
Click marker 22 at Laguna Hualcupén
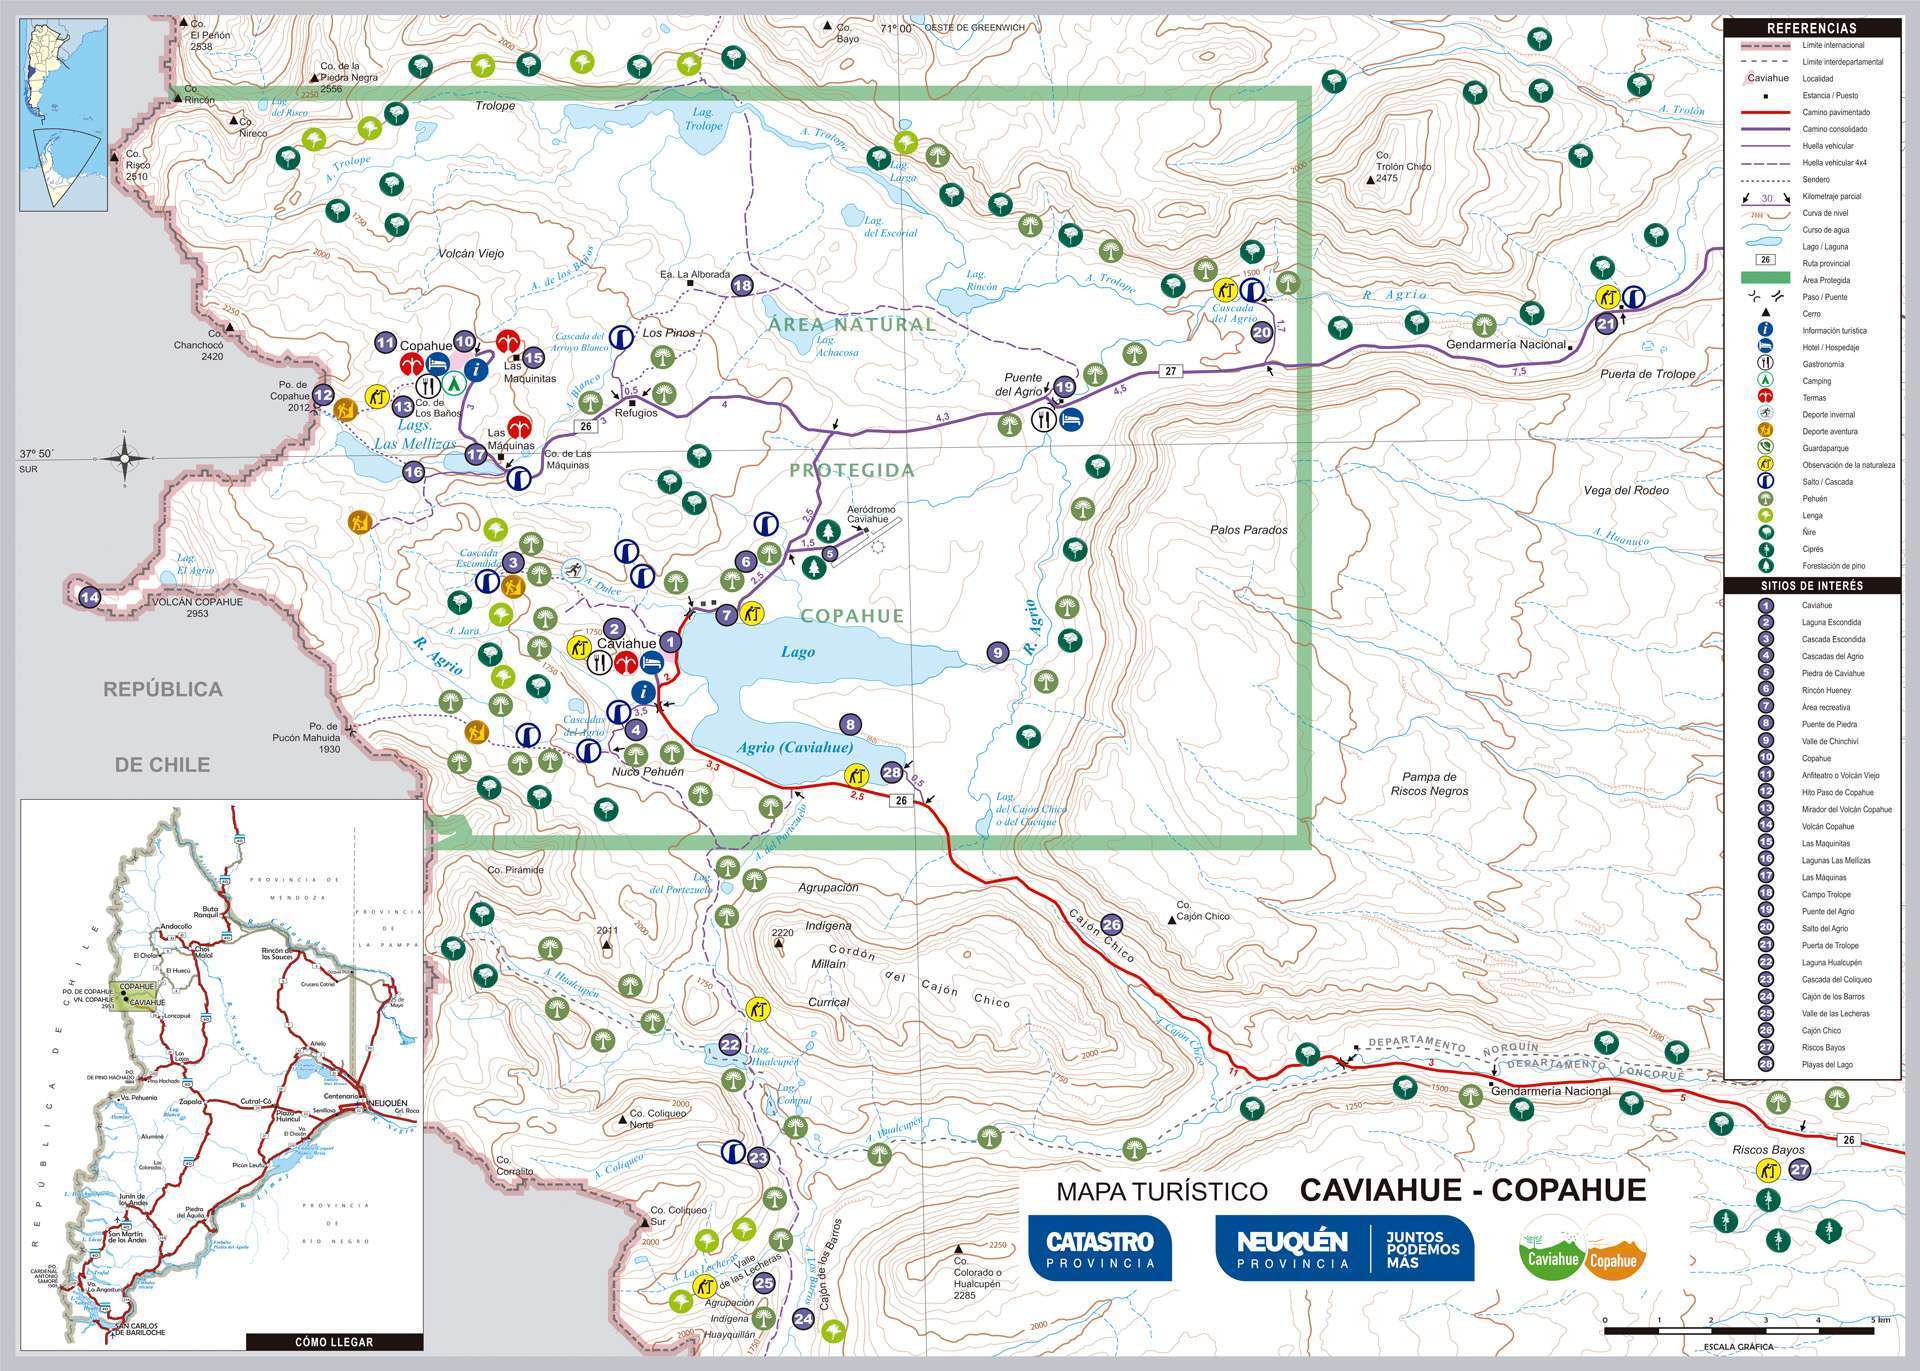730,1046
